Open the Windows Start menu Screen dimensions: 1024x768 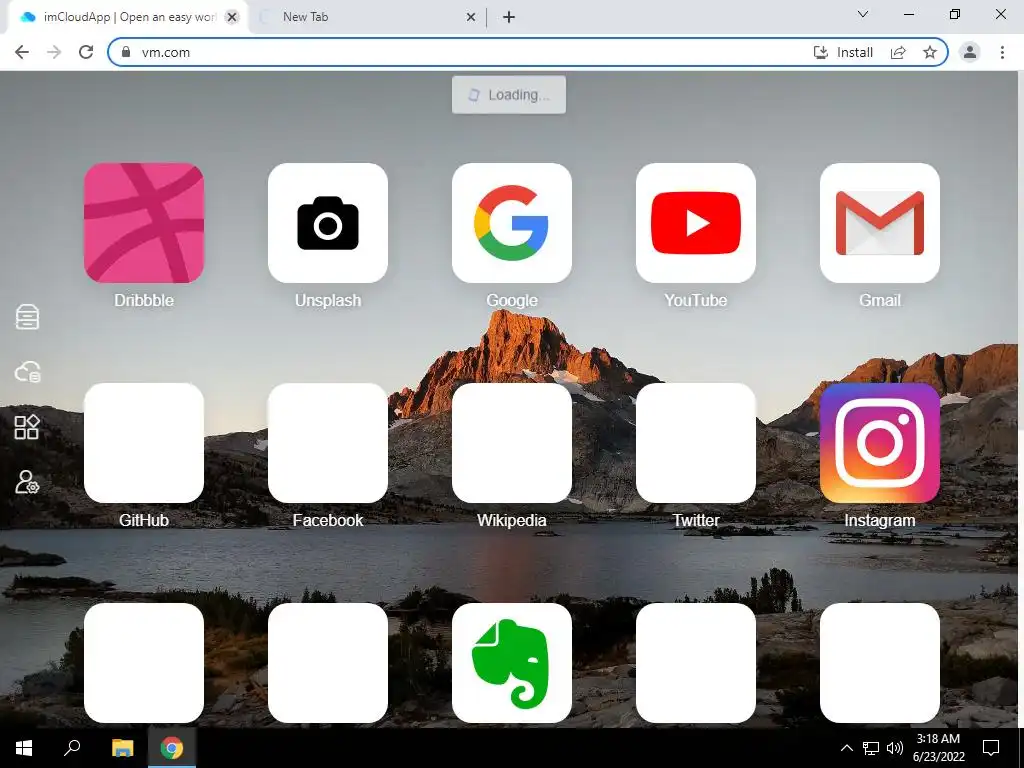(x=24, y=748)
